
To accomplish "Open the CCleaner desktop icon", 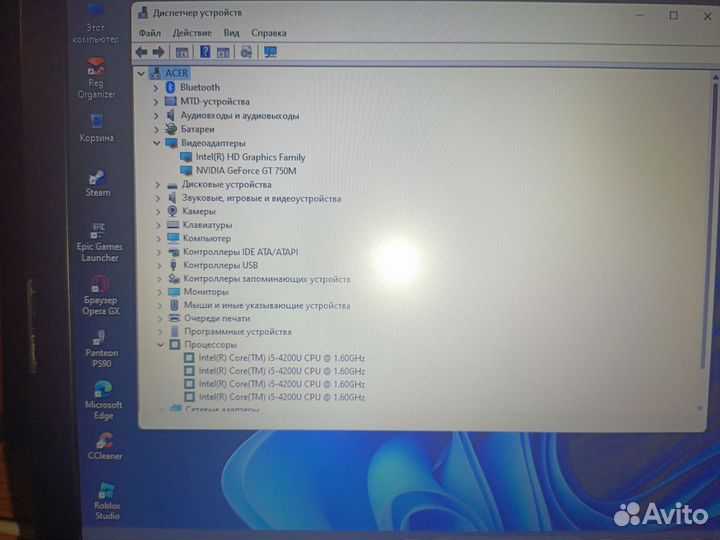I will [x=105, y=446].
